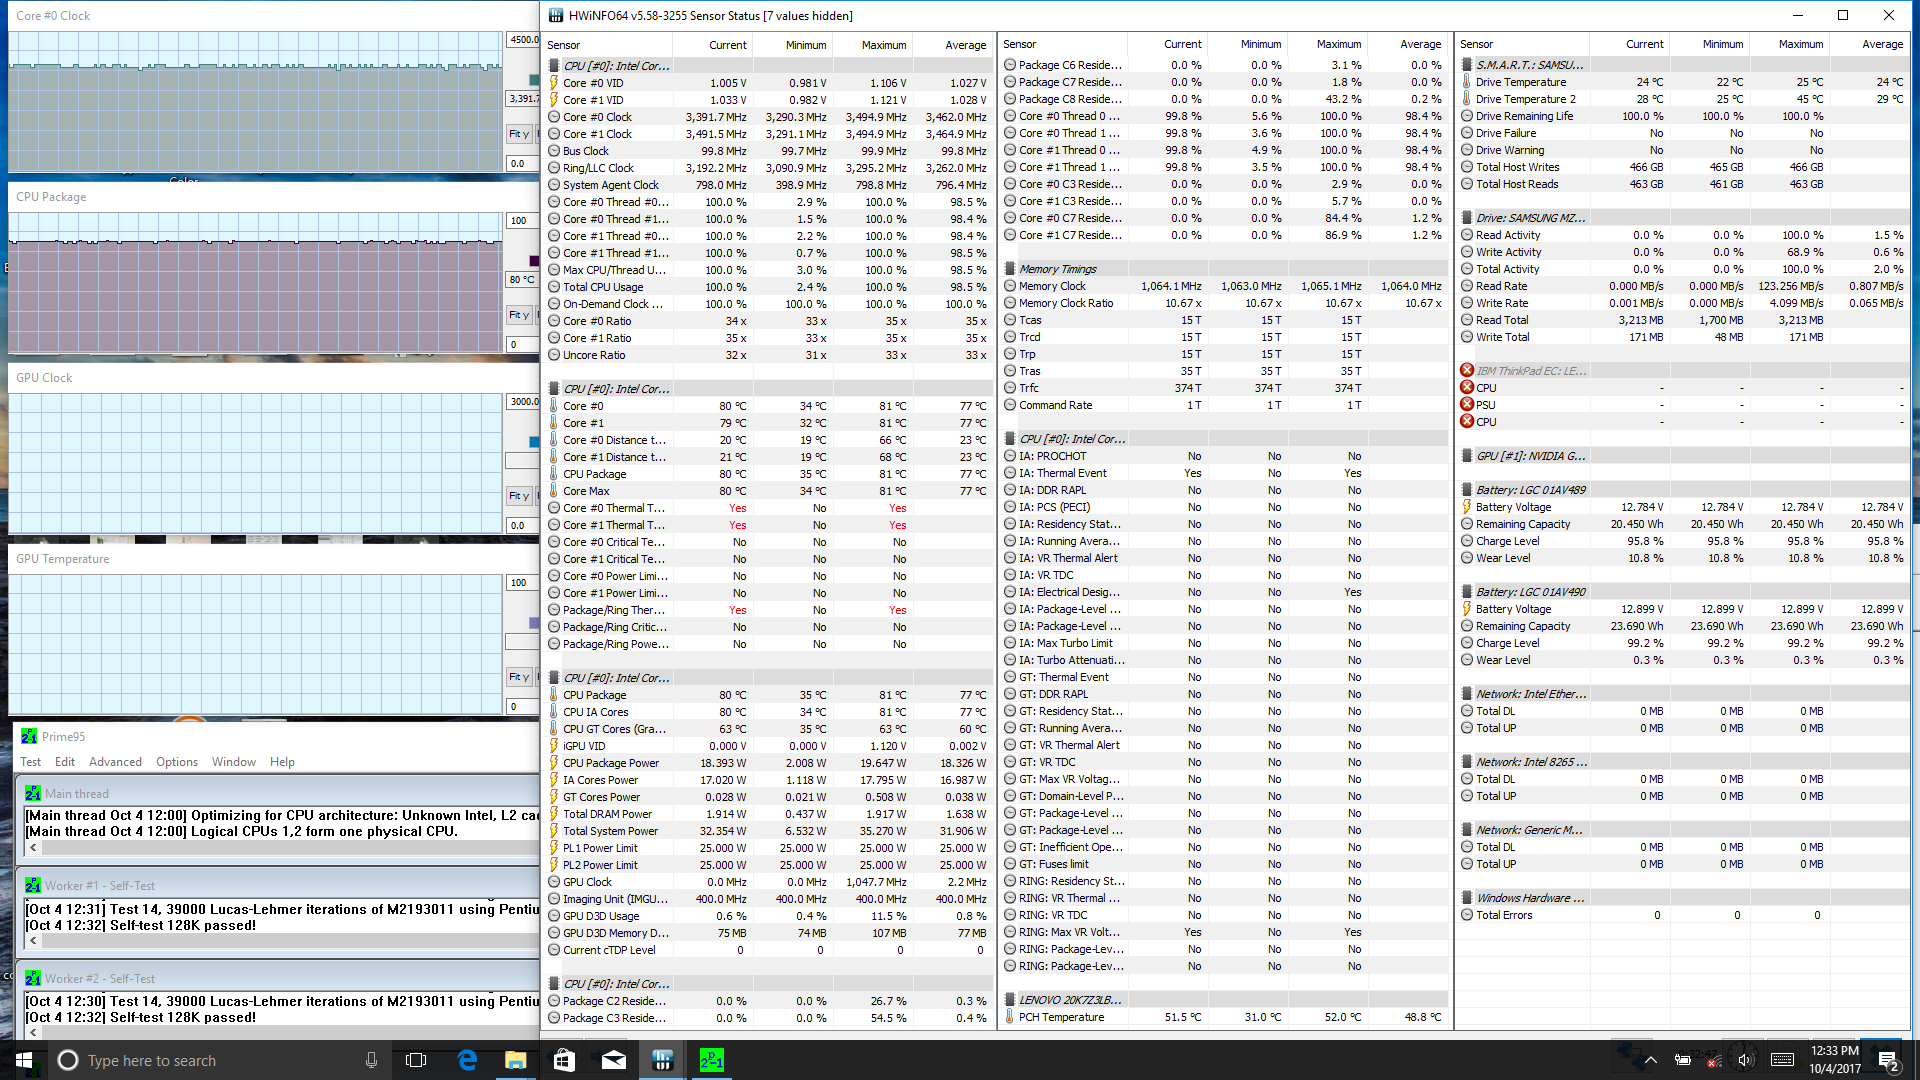Click the Core #0 VID voltage icon
The height and width of the screenshot is (1080, 1920).
[553, 83]
